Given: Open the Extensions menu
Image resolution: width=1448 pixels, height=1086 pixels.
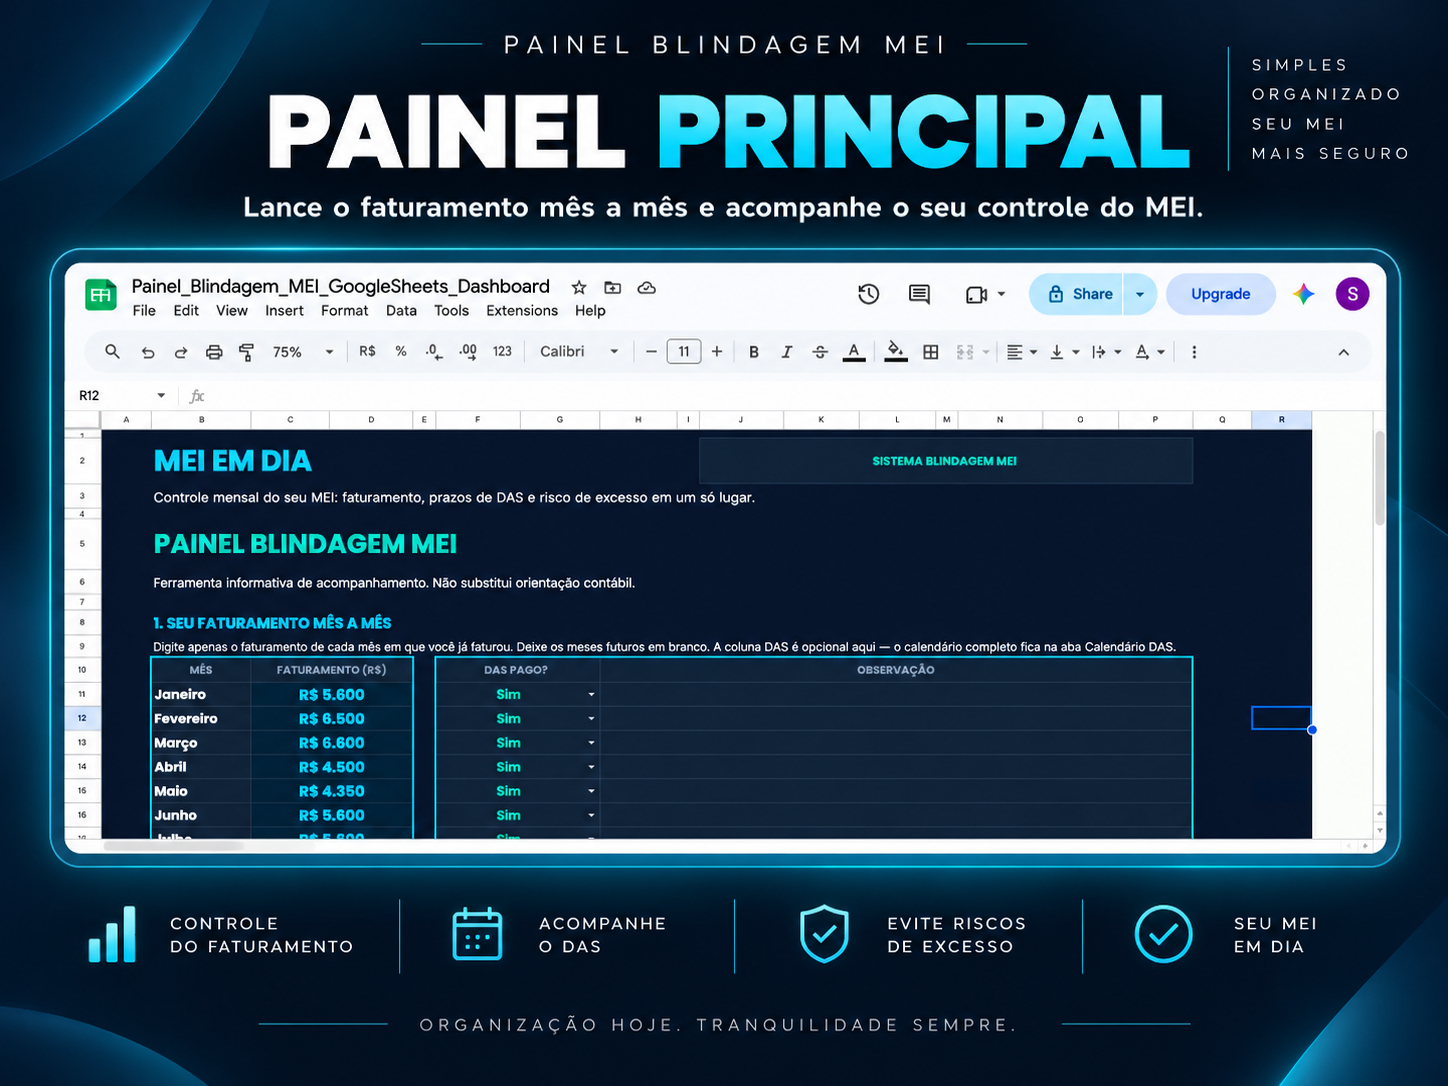Looking at the screenshot, I should point(522,311).
